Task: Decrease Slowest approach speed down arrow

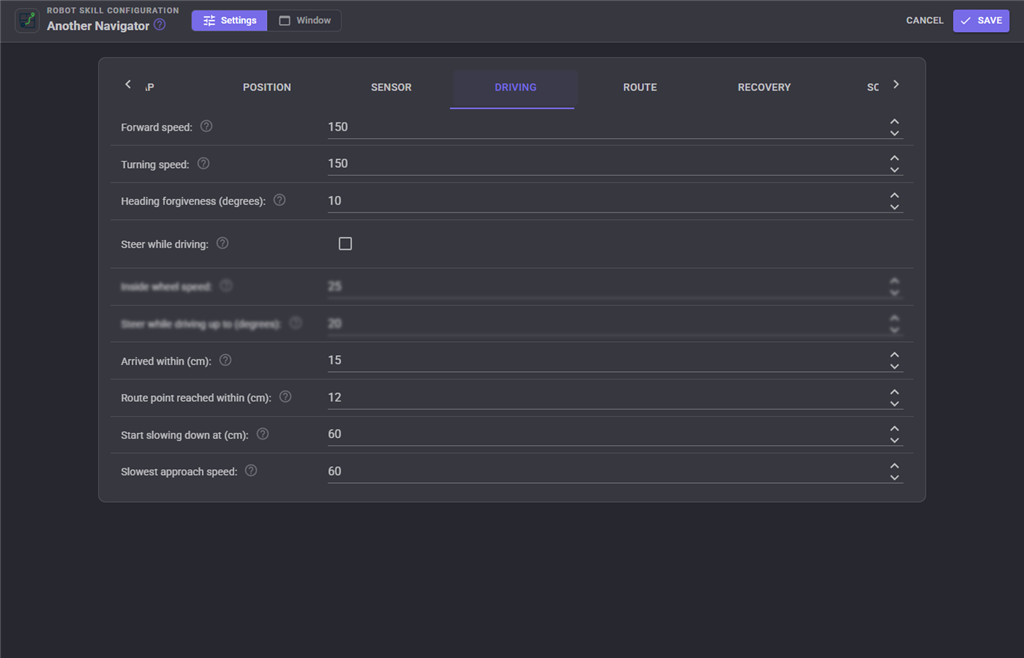Action: (x=895, y=477)
